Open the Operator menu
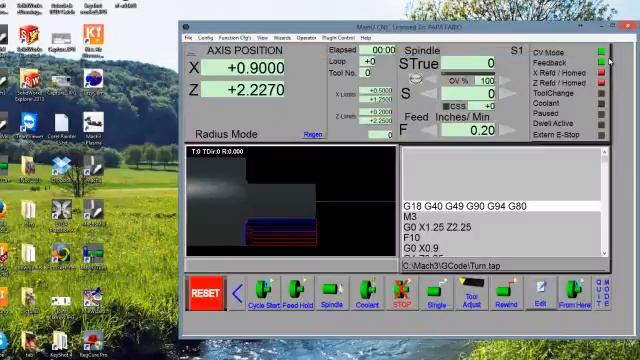The height and width of the screenshot is (360, 640). click(x=306, y=38)
